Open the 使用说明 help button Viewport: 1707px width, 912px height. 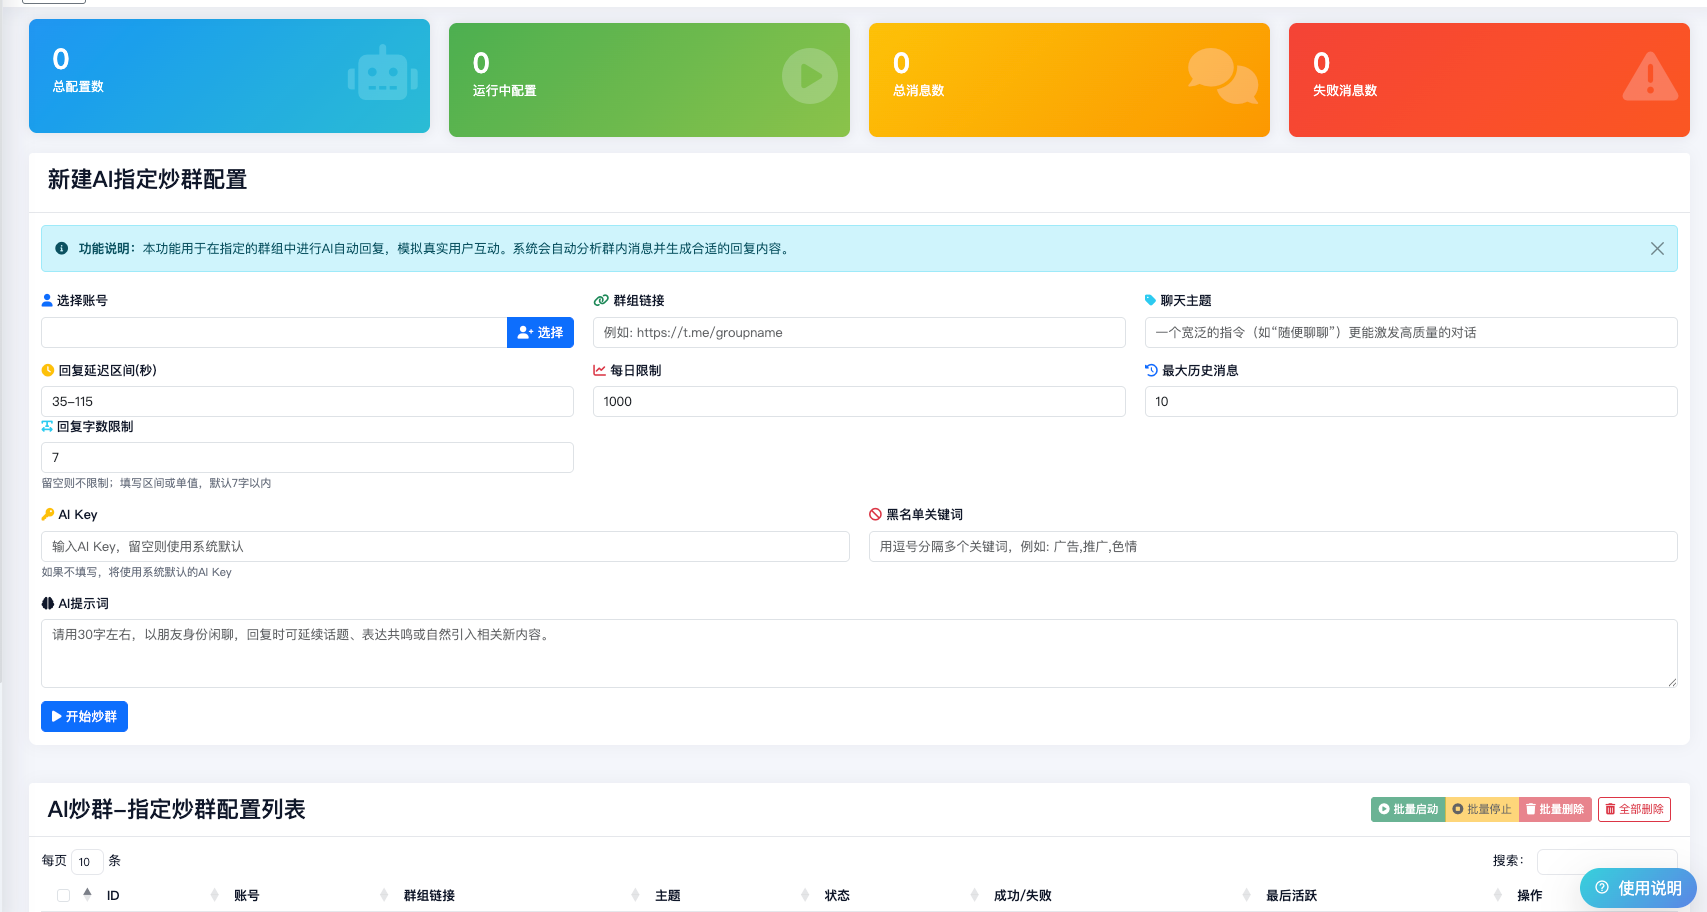[x=1637, y=888]
